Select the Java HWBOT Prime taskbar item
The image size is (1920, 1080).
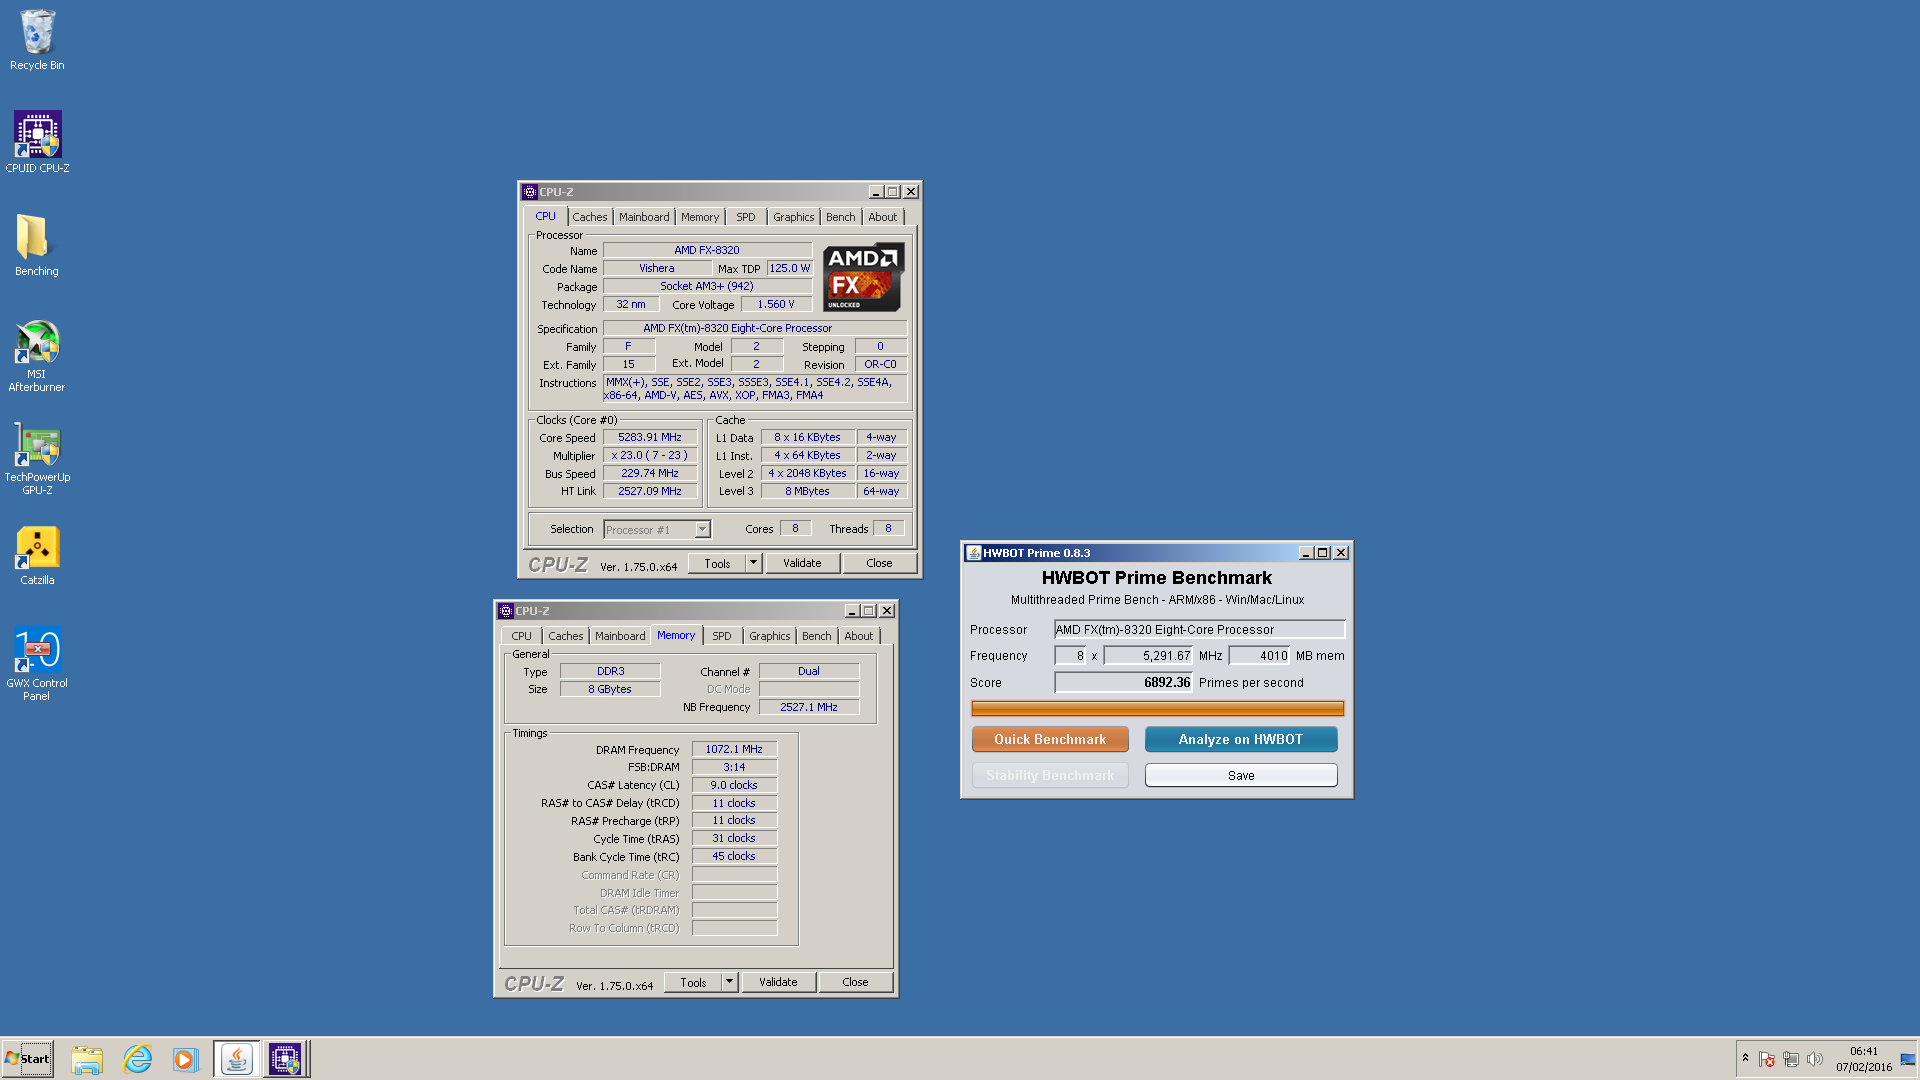(x=236, y=1059)
